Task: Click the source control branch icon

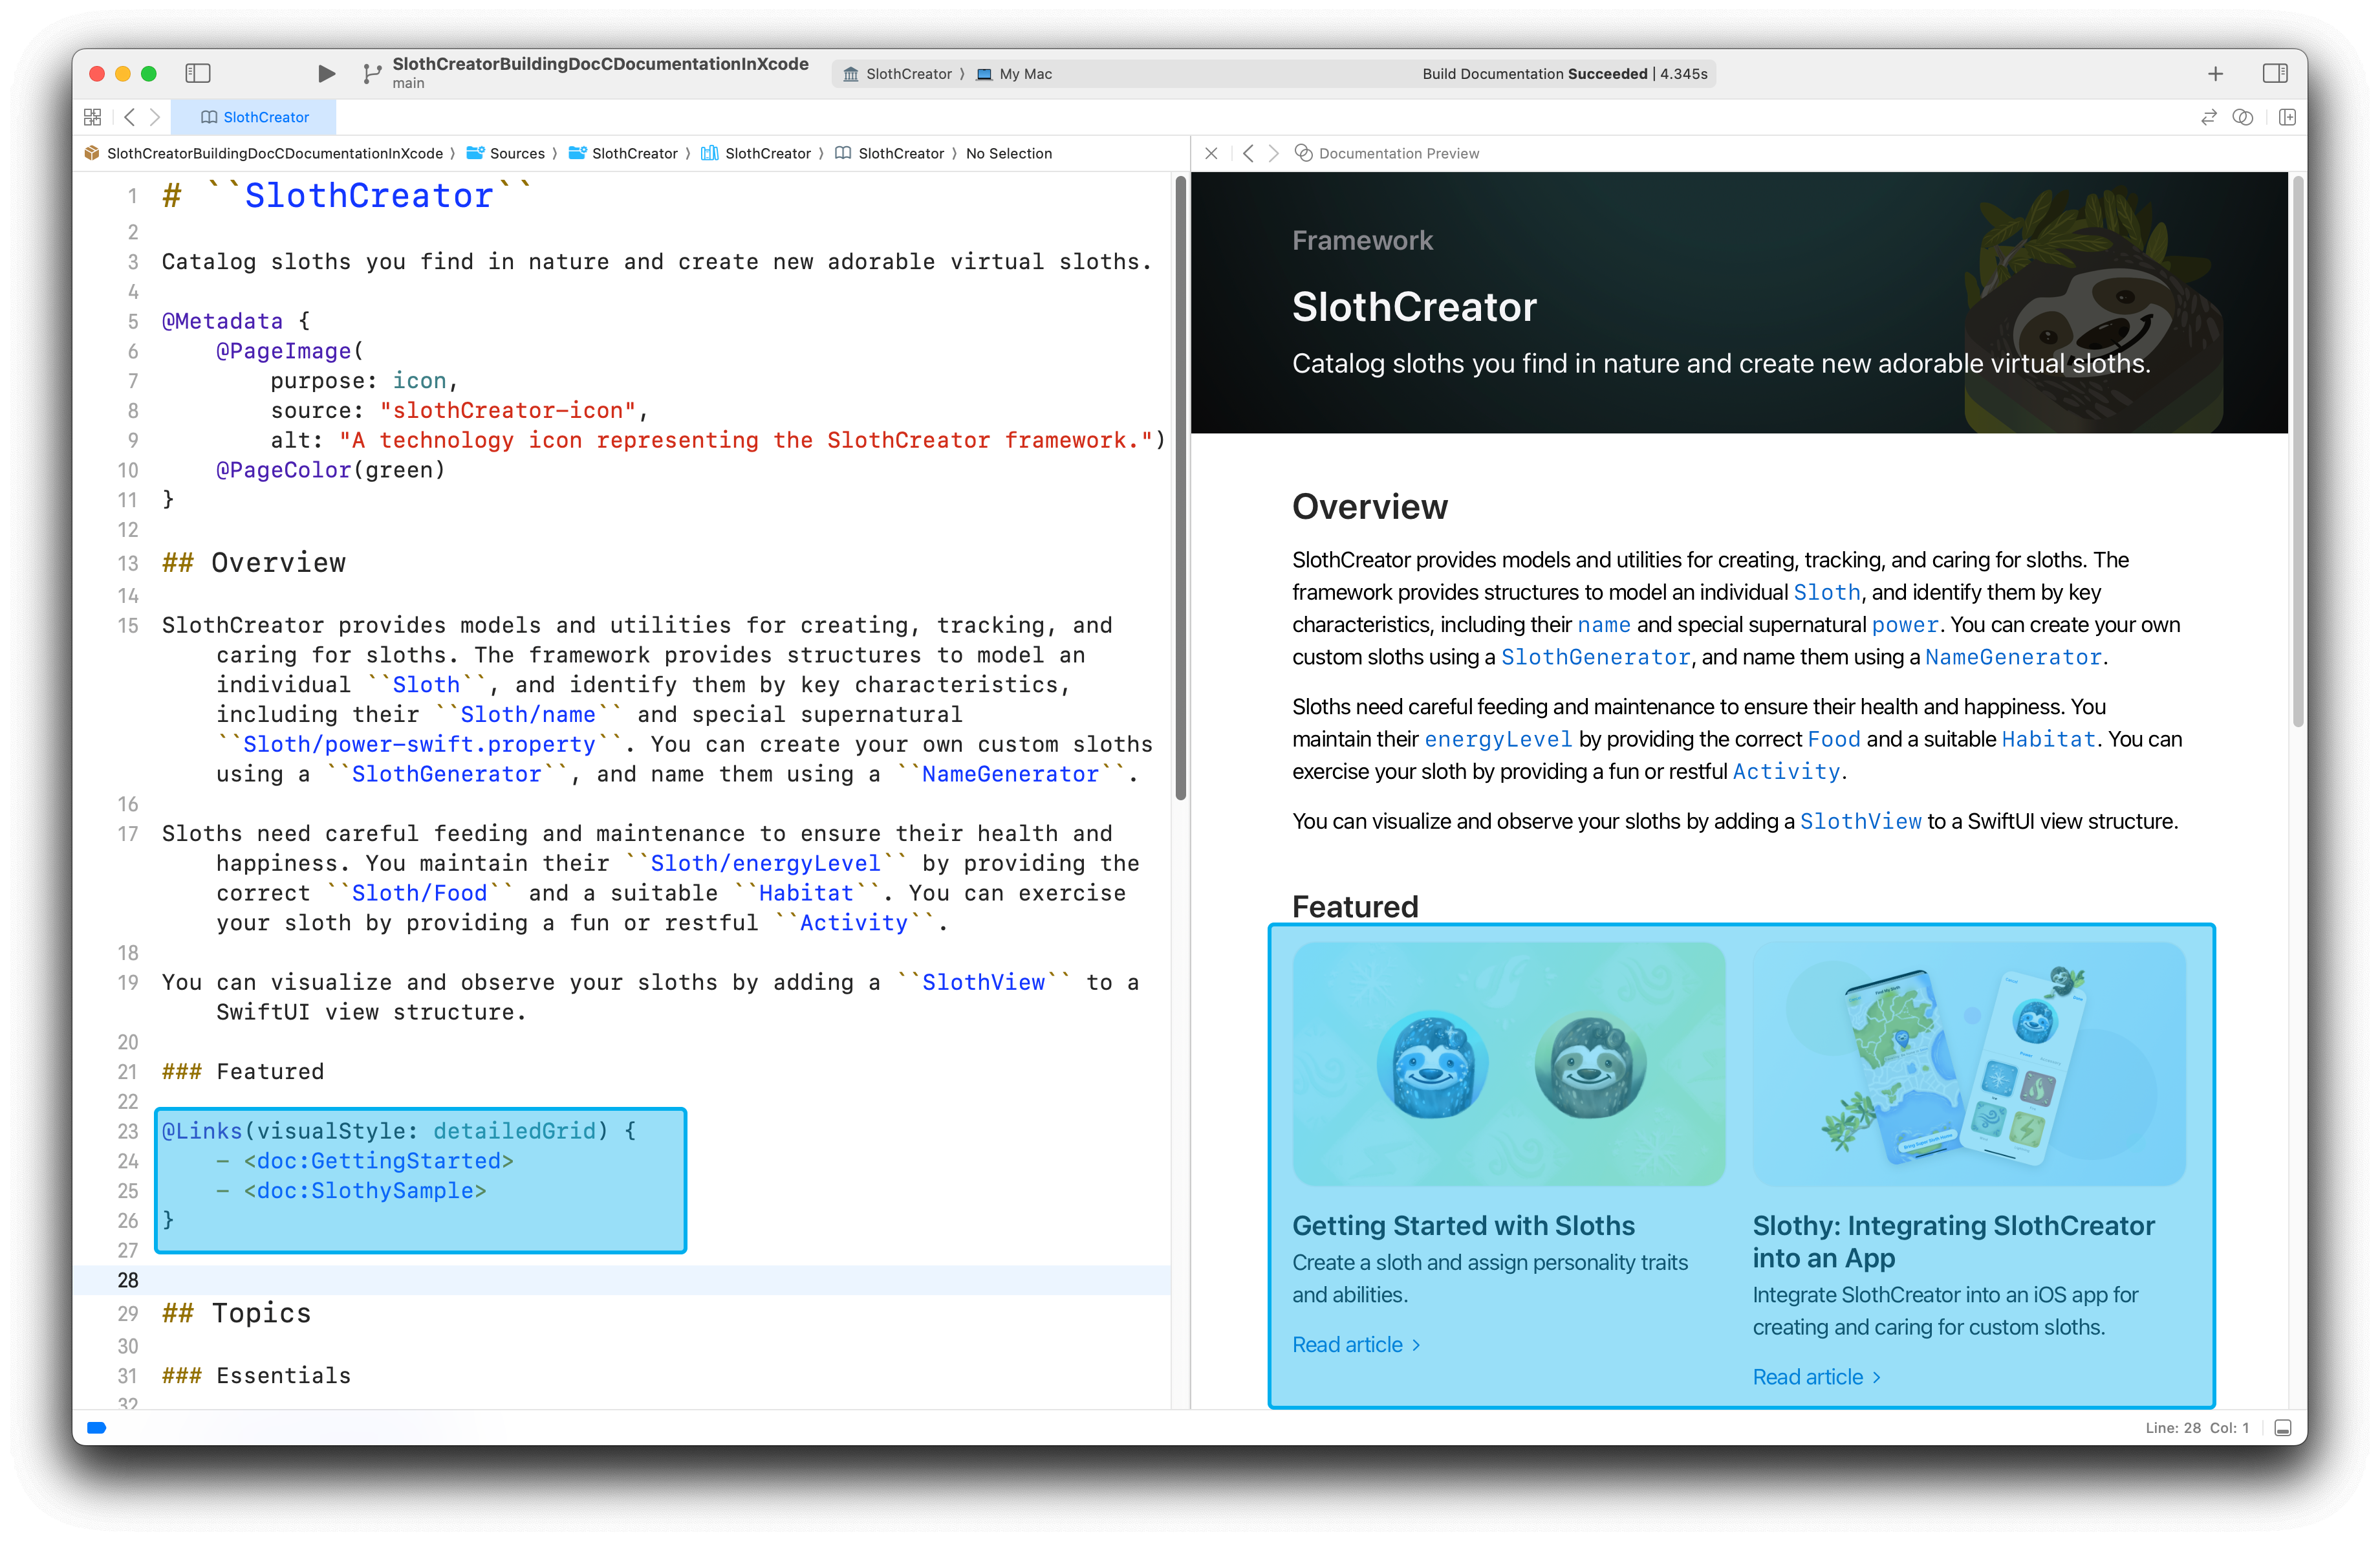Action: coord(372,73)
